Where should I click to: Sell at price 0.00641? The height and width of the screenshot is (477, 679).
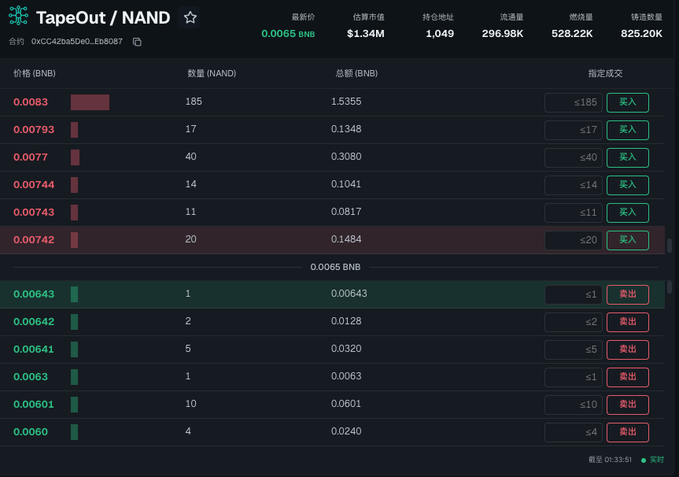(x=627, y=350)
